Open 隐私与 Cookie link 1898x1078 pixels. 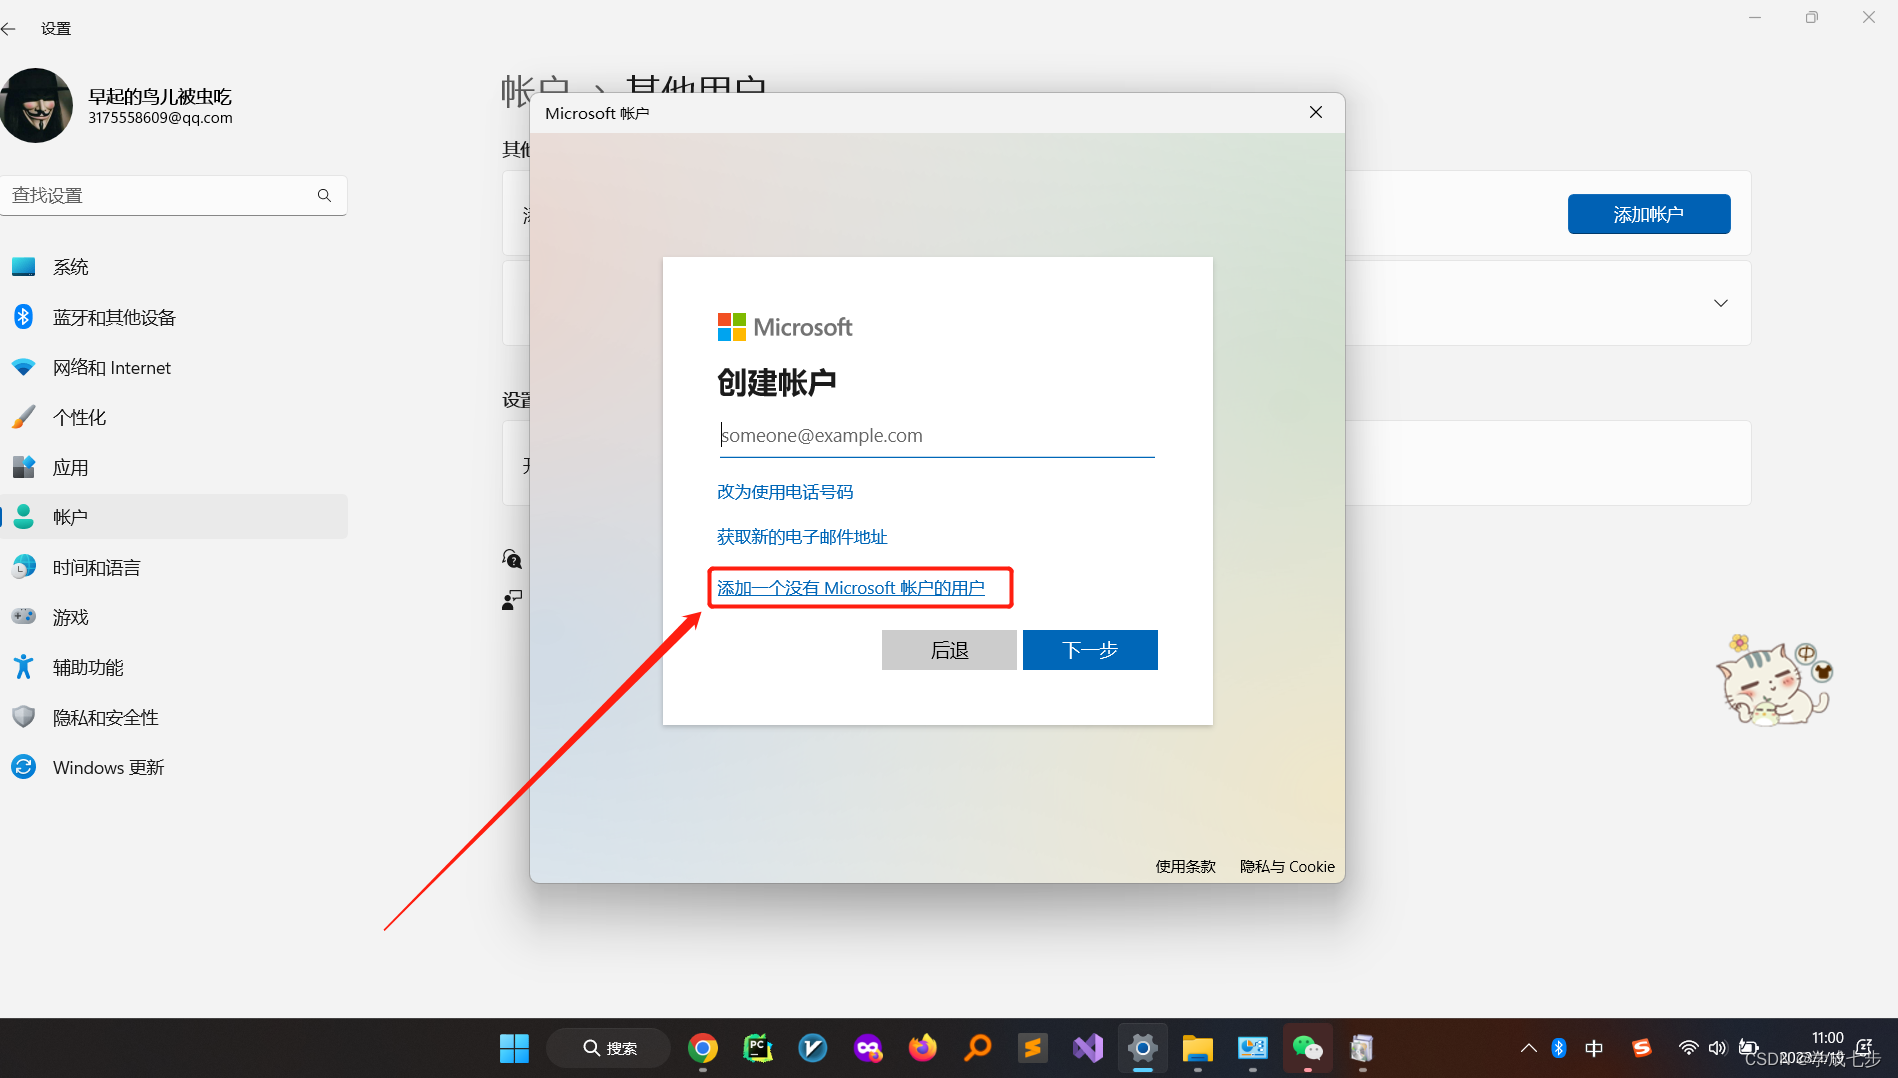point(1287,867)
